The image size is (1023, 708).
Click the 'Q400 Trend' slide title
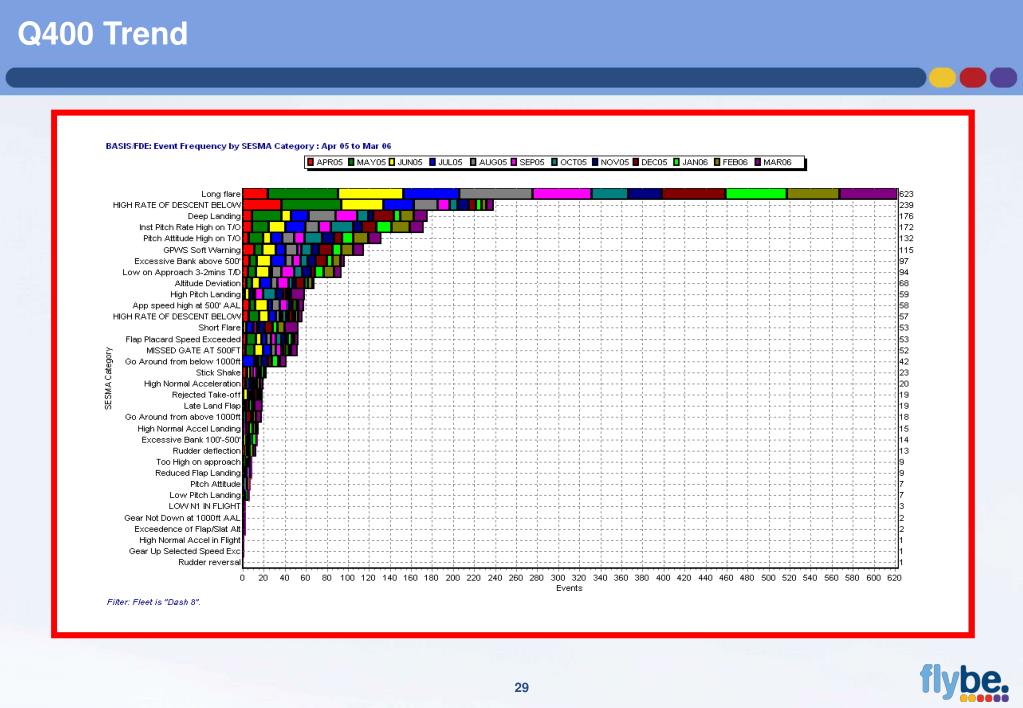(x=102, y=33)
